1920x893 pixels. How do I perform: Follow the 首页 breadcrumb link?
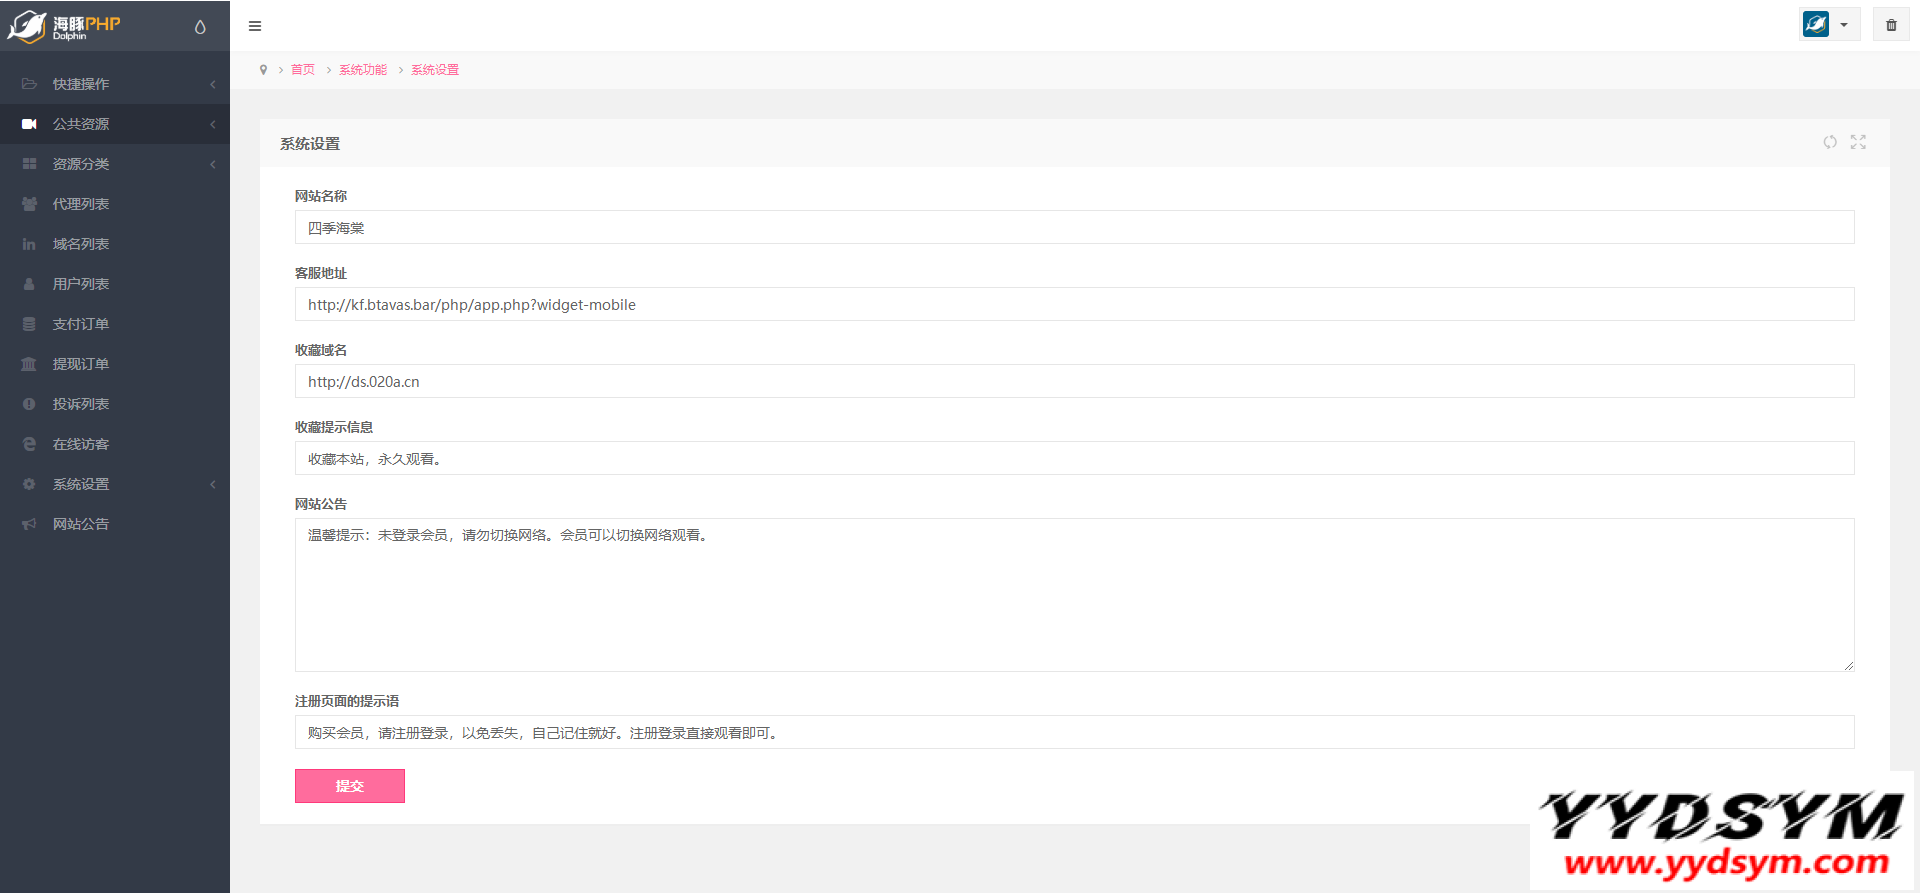pyautogui.click(x=303, y=70)
